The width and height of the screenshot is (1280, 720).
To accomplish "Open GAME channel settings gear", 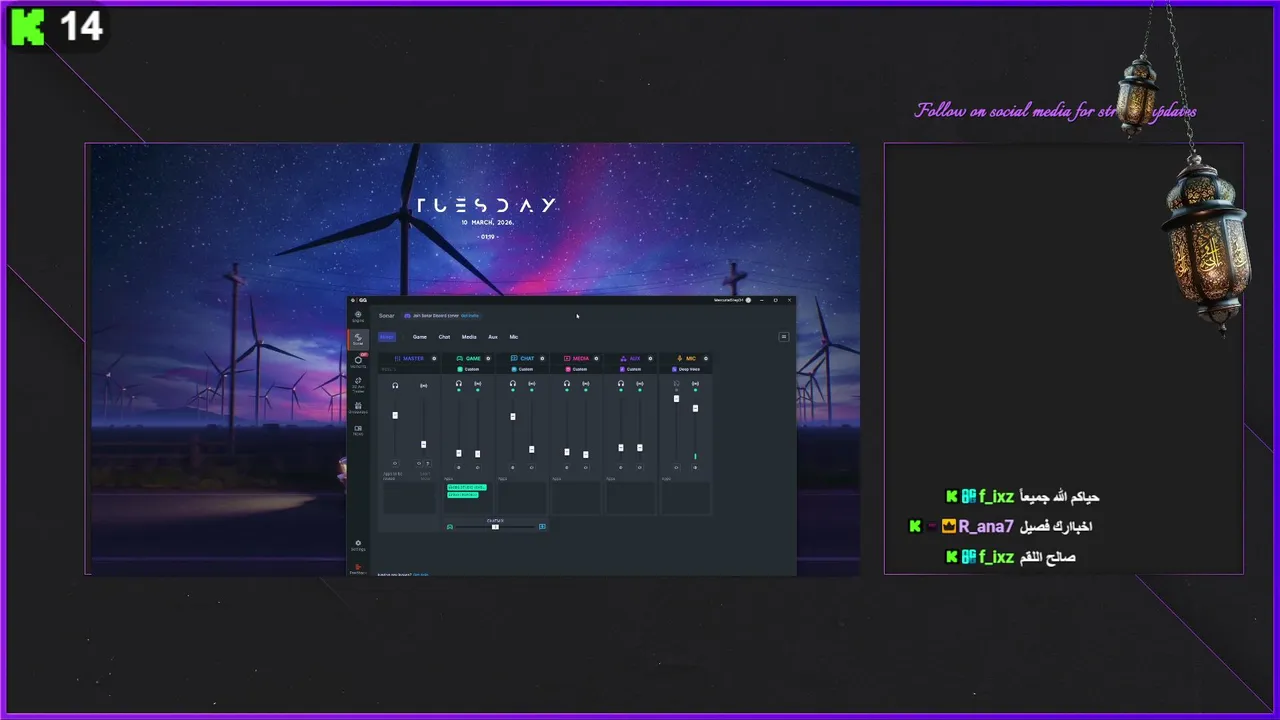I will [488, 358].
